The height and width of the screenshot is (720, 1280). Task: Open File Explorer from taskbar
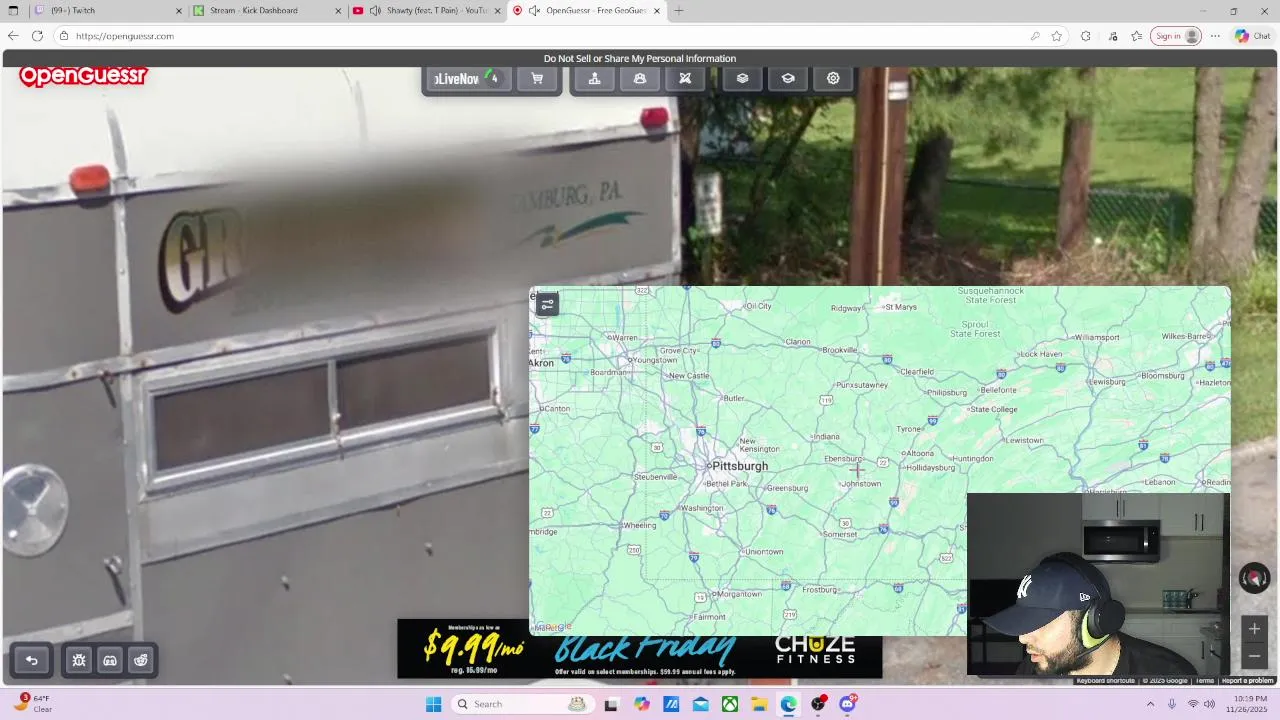pos(759,704)
